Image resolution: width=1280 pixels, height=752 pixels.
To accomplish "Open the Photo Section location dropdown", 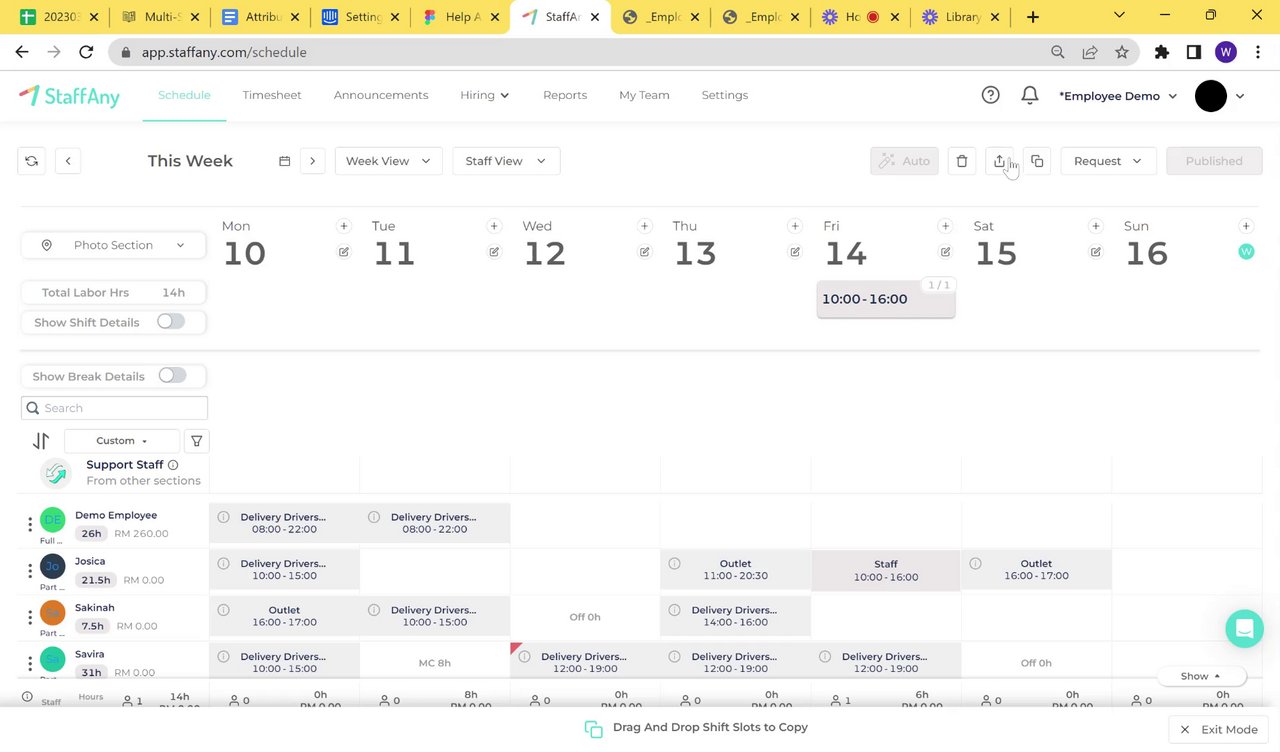I will (x=114, y=245).
